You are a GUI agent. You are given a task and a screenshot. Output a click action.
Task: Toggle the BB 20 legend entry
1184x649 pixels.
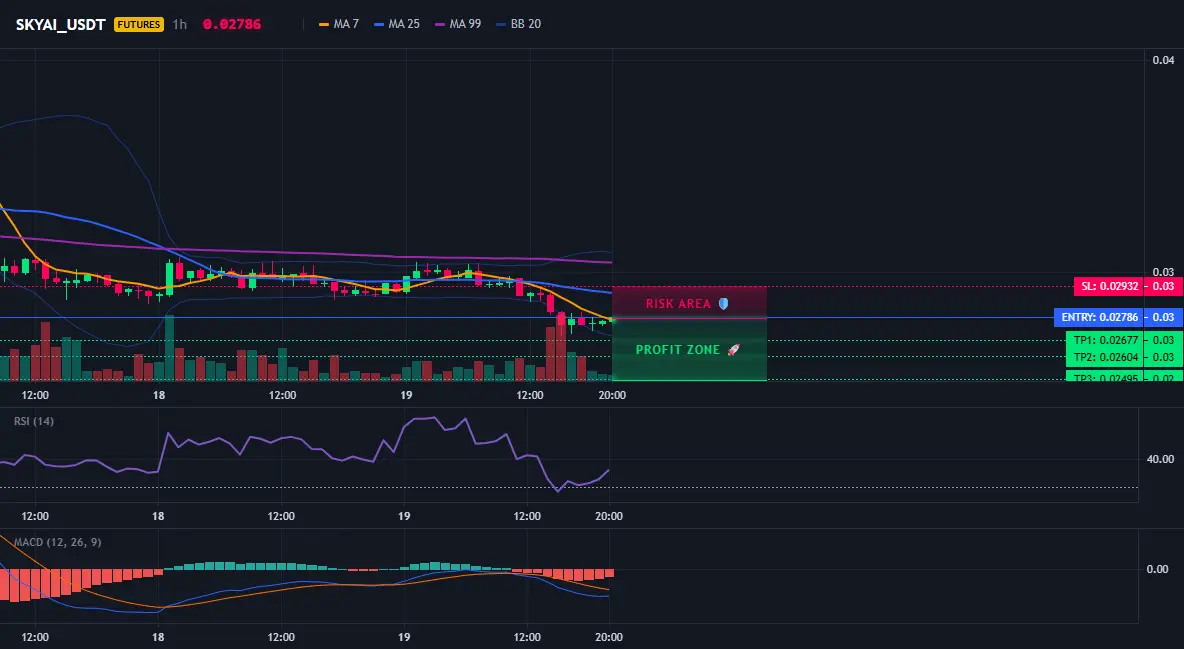519,24
